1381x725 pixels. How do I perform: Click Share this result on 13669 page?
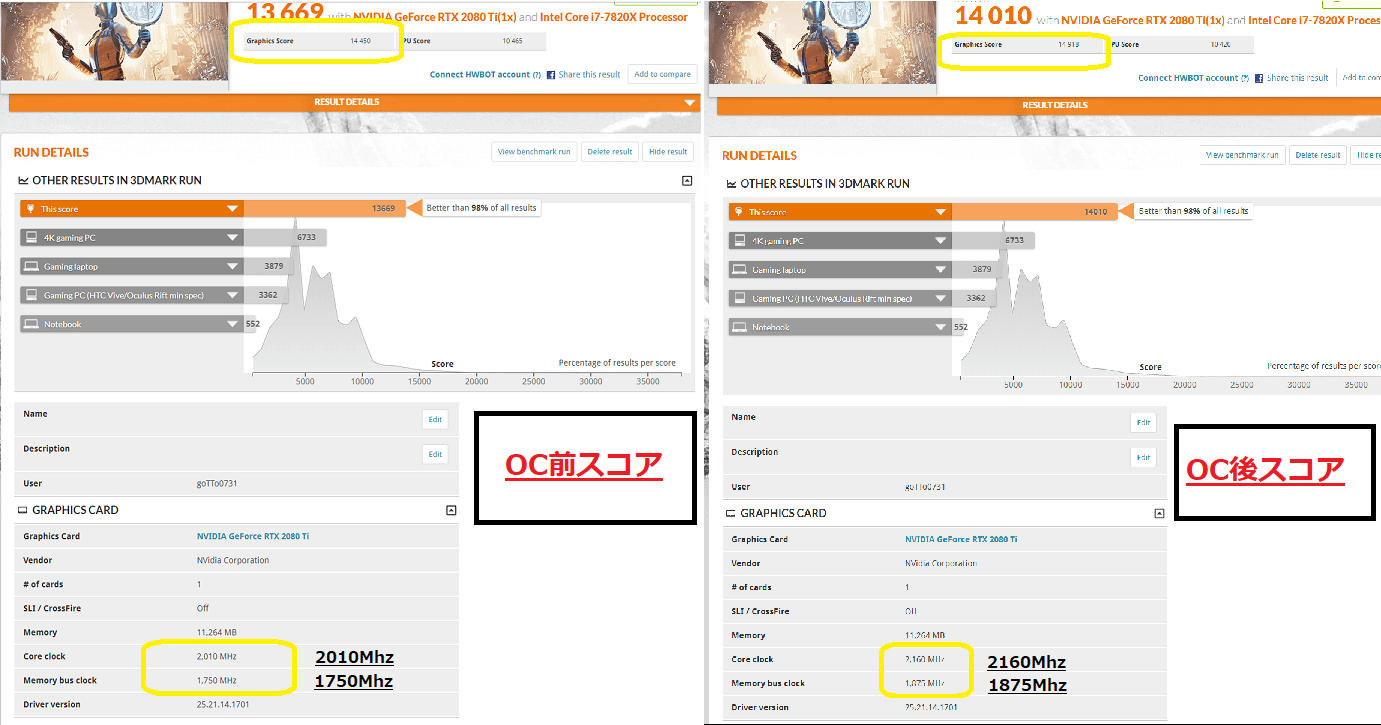(x=589, y=75)
